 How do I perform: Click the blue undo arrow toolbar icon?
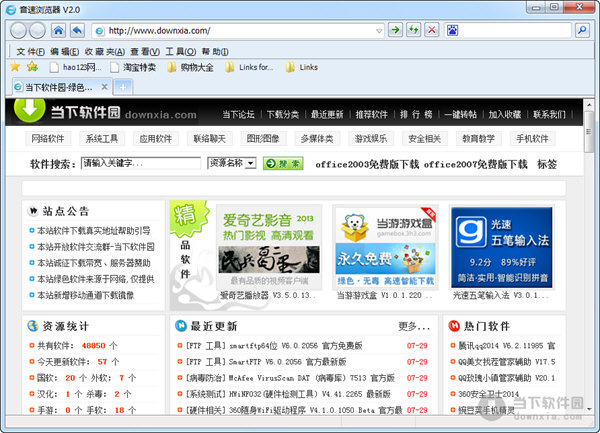77,30
